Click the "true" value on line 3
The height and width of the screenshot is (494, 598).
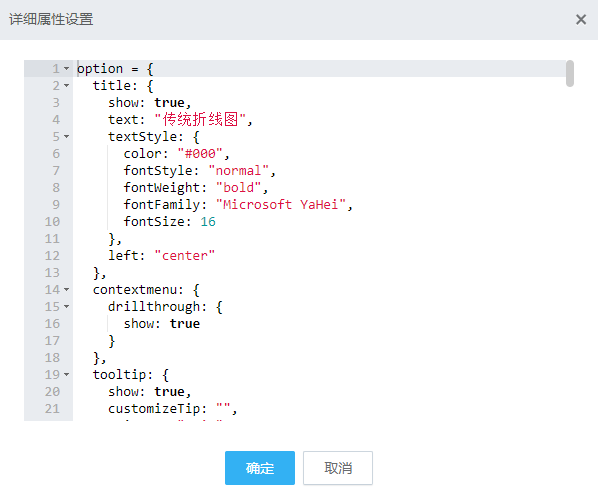(169, 103)
